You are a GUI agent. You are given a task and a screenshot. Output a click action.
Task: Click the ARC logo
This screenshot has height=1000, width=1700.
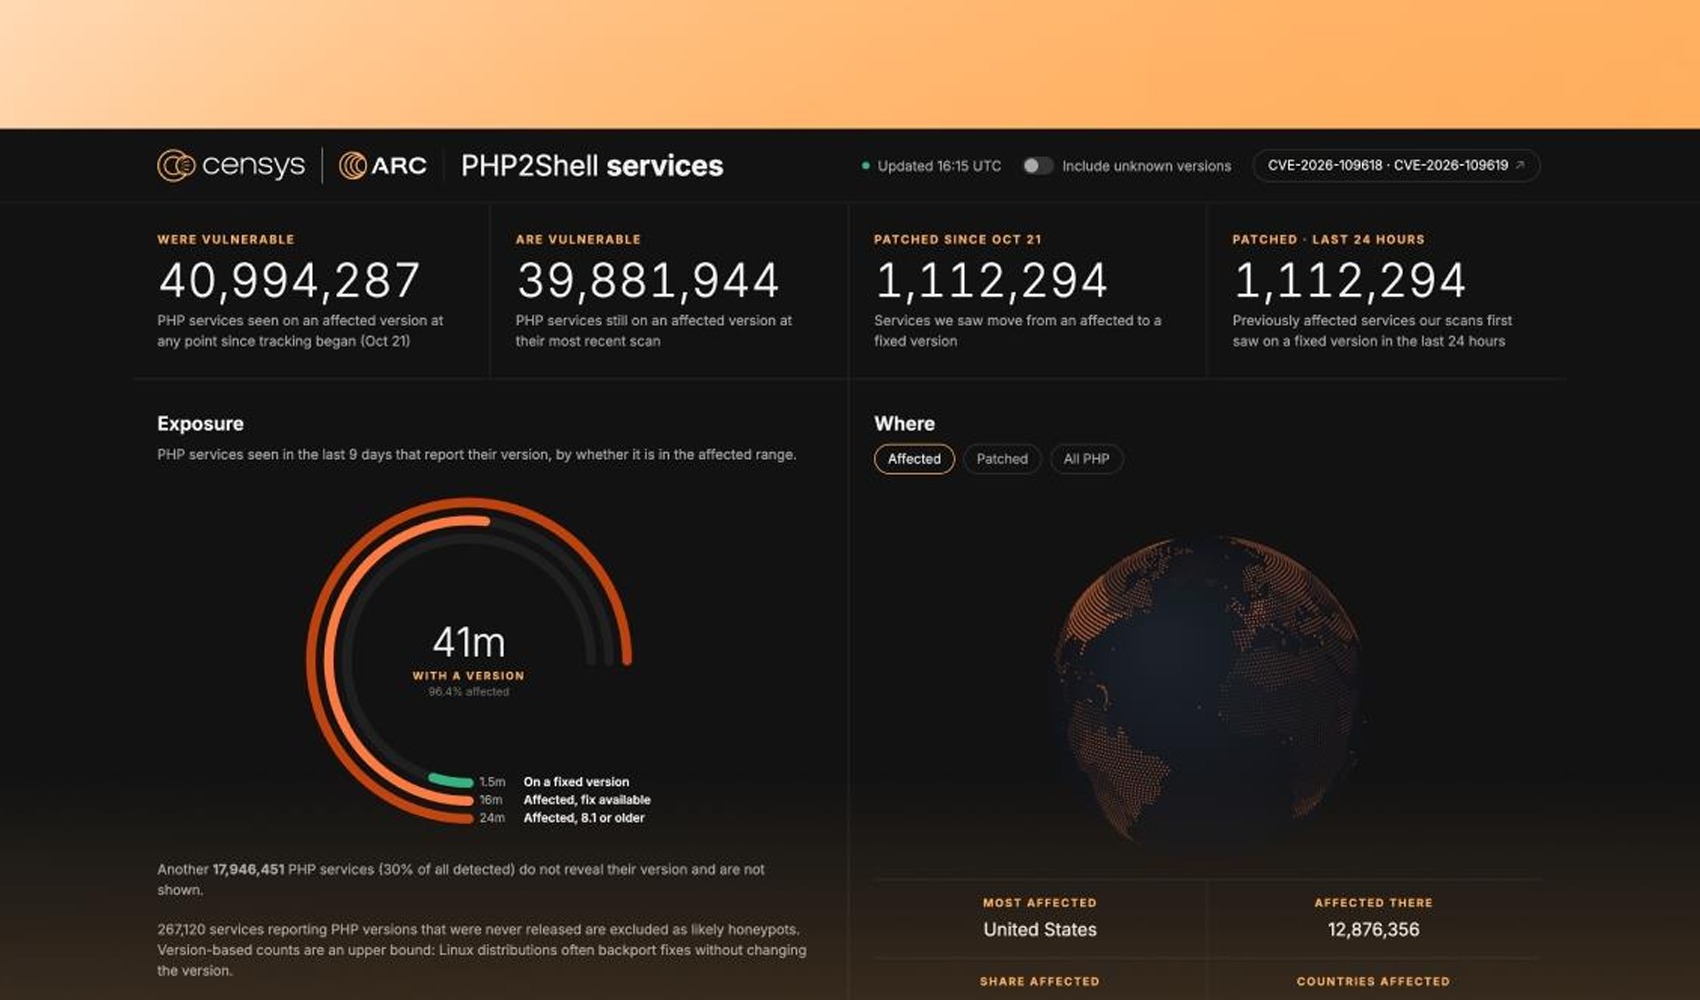point(383,165)
